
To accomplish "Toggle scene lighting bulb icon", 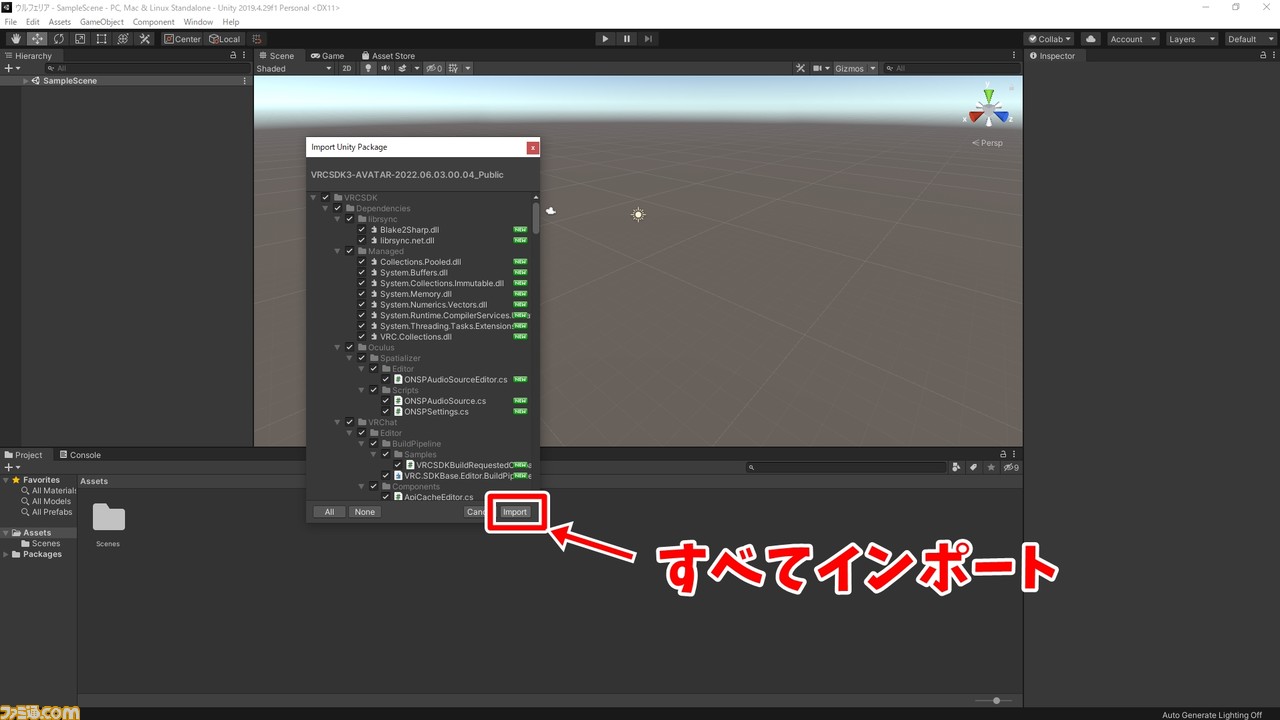I will click(x=368, y=68).
